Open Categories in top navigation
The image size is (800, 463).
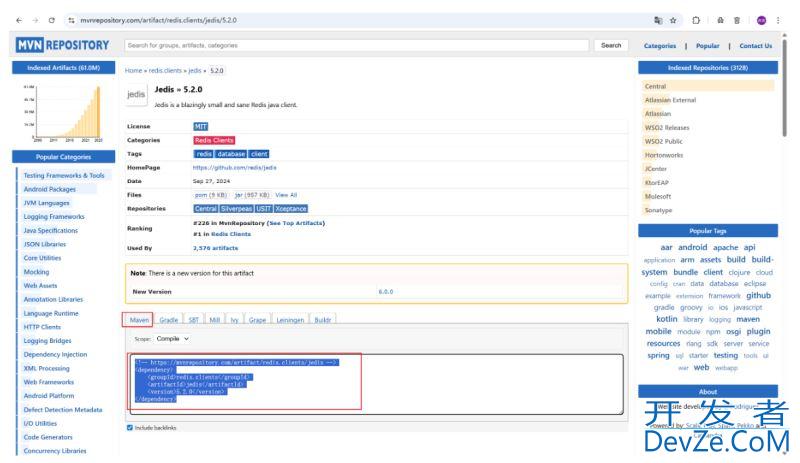pyautogui.click(x=660, y=46)
